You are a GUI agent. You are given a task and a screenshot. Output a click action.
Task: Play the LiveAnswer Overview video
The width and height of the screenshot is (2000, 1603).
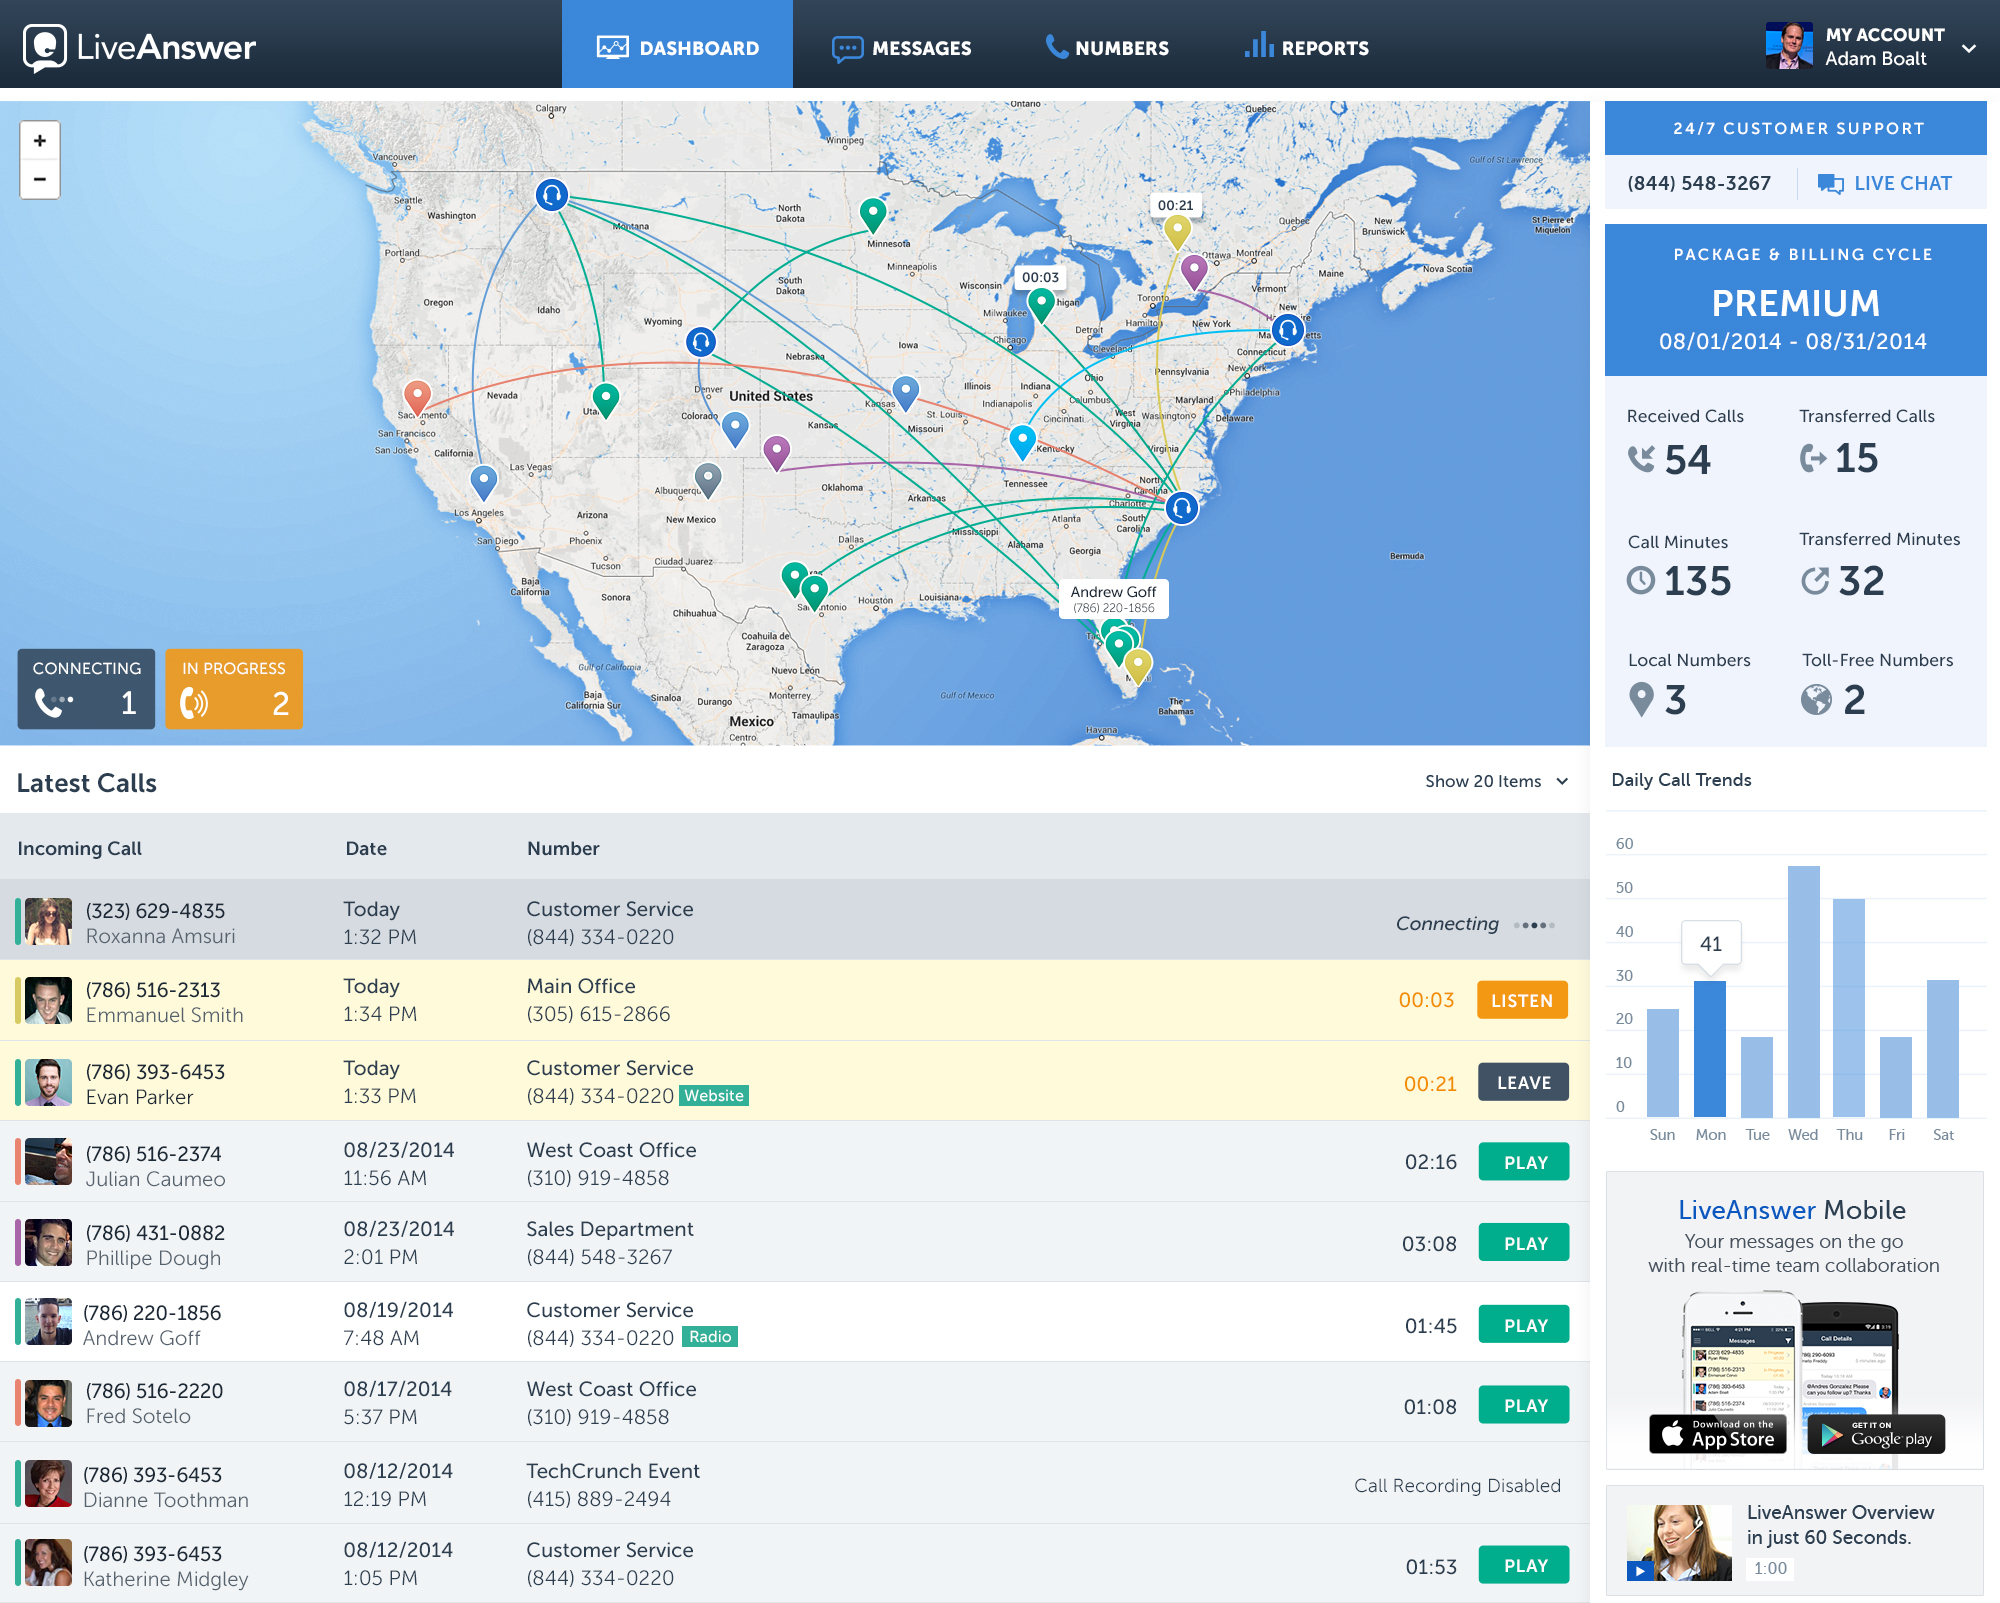1639,1570
